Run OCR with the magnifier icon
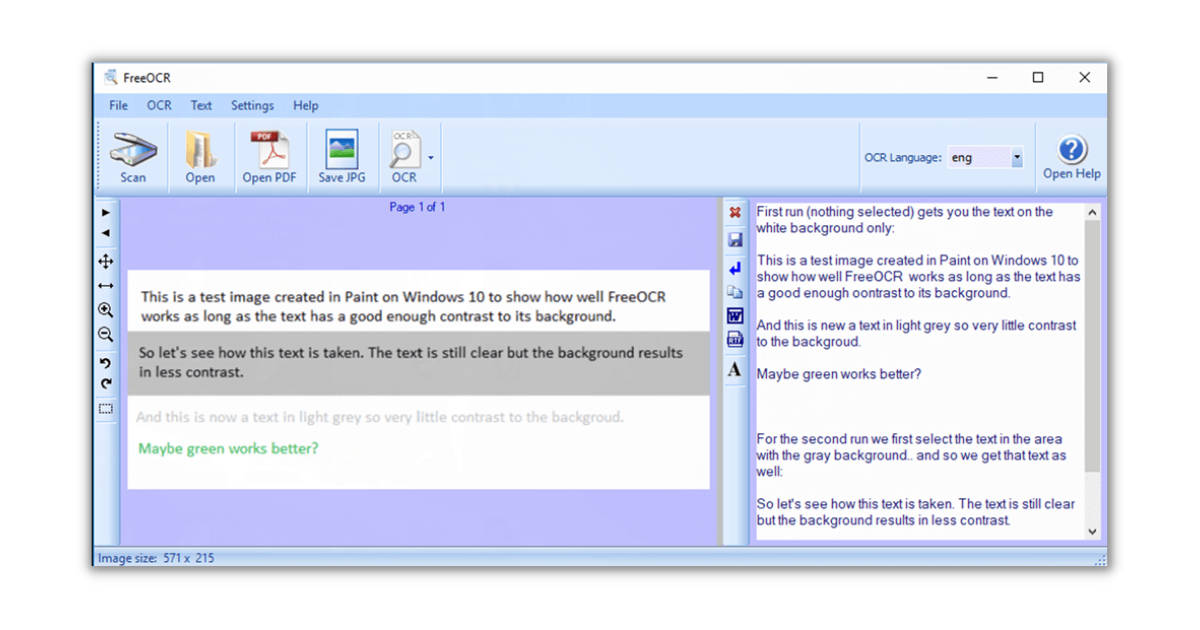This screenshot has width=1200, height=630. tap(404, 157)
